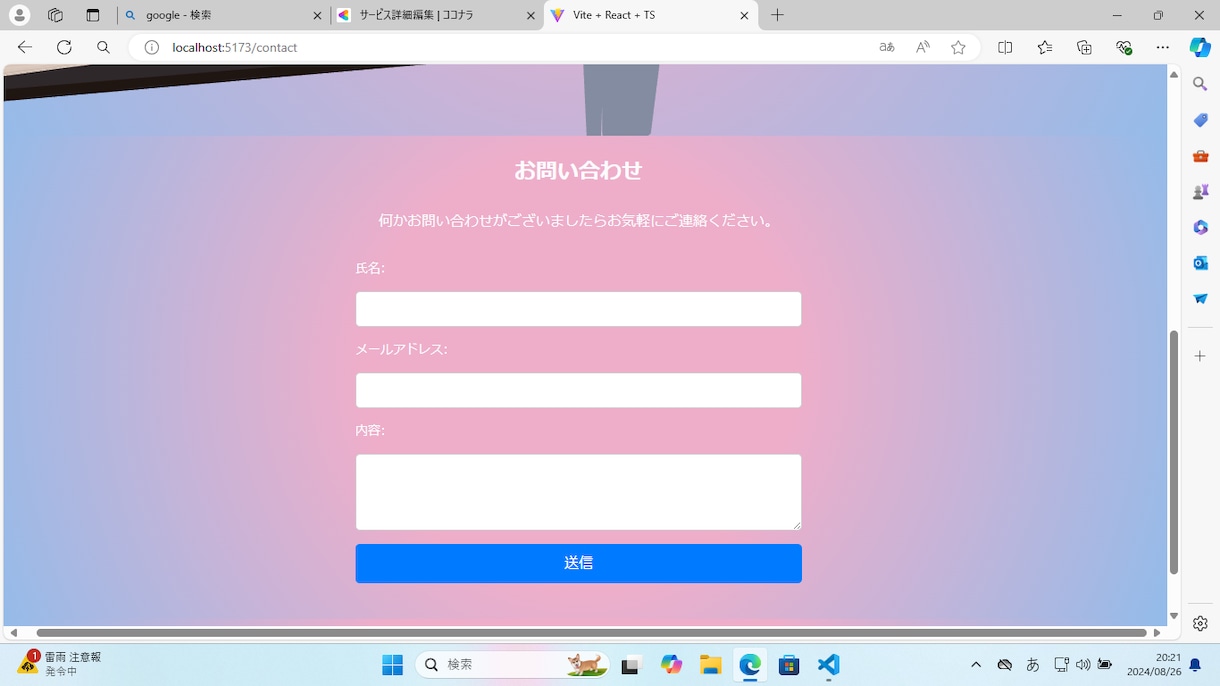Screen dimensions: 1220x686
Task: Launch Copilot from the taskbar
Action: [671, 665]
